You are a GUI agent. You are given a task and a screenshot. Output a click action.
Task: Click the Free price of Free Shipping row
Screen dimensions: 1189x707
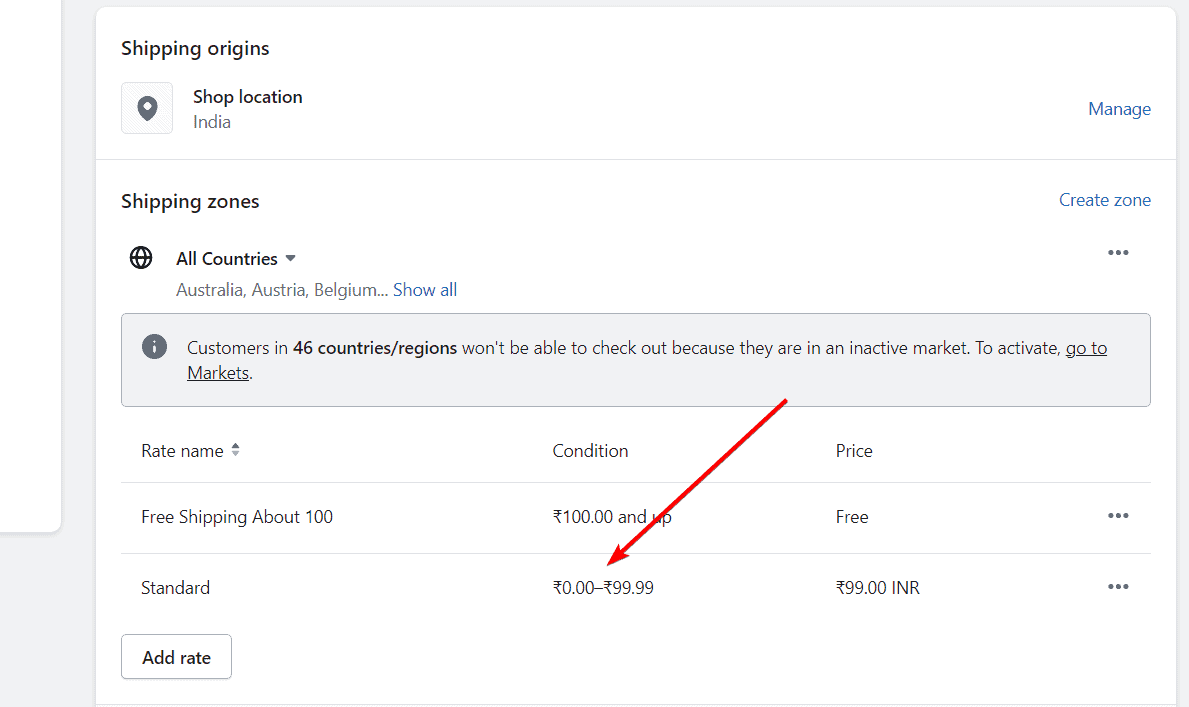coord(851,516)
